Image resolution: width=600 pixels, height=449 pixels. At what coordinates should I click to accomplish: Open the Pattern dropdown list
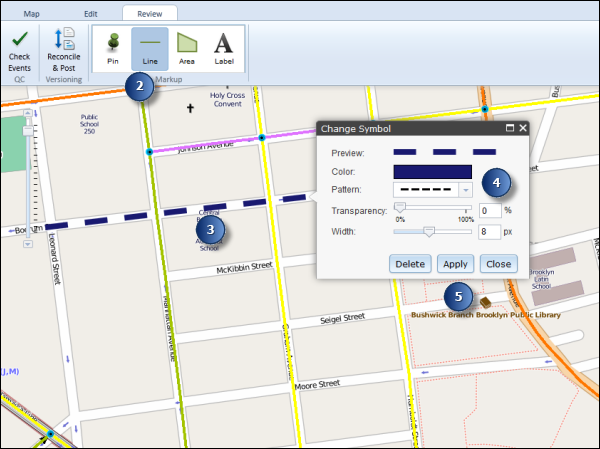pyautogui.click(x=465, y=190)
